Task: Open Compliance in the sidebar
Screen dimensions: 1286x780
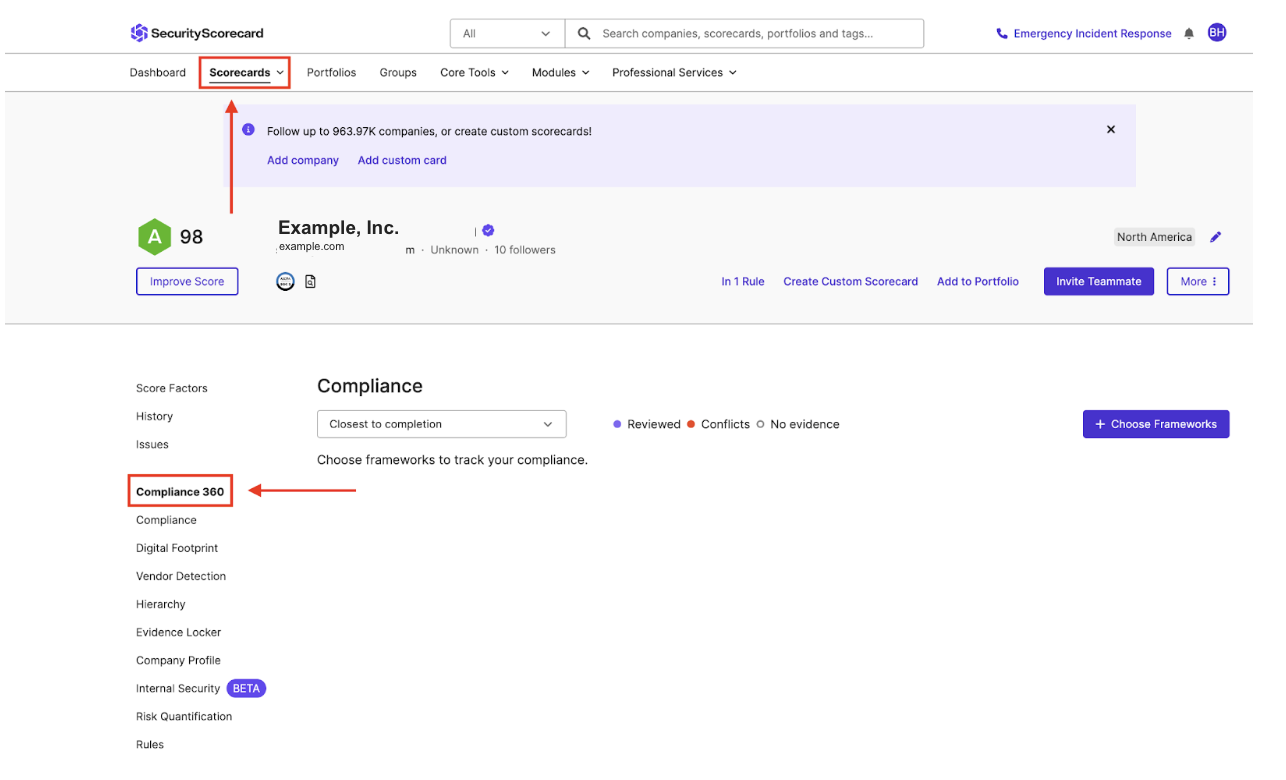Action: (x=166, y=520)
